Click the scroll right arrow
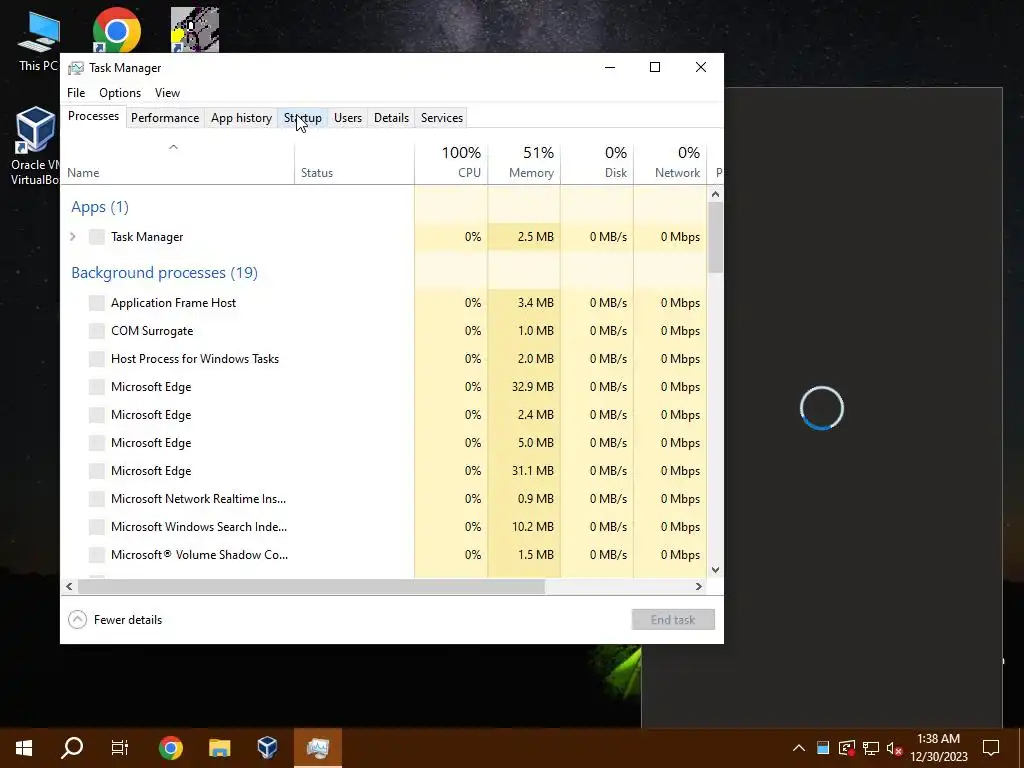Screen dimensions: 1024x768 [699, 586]
